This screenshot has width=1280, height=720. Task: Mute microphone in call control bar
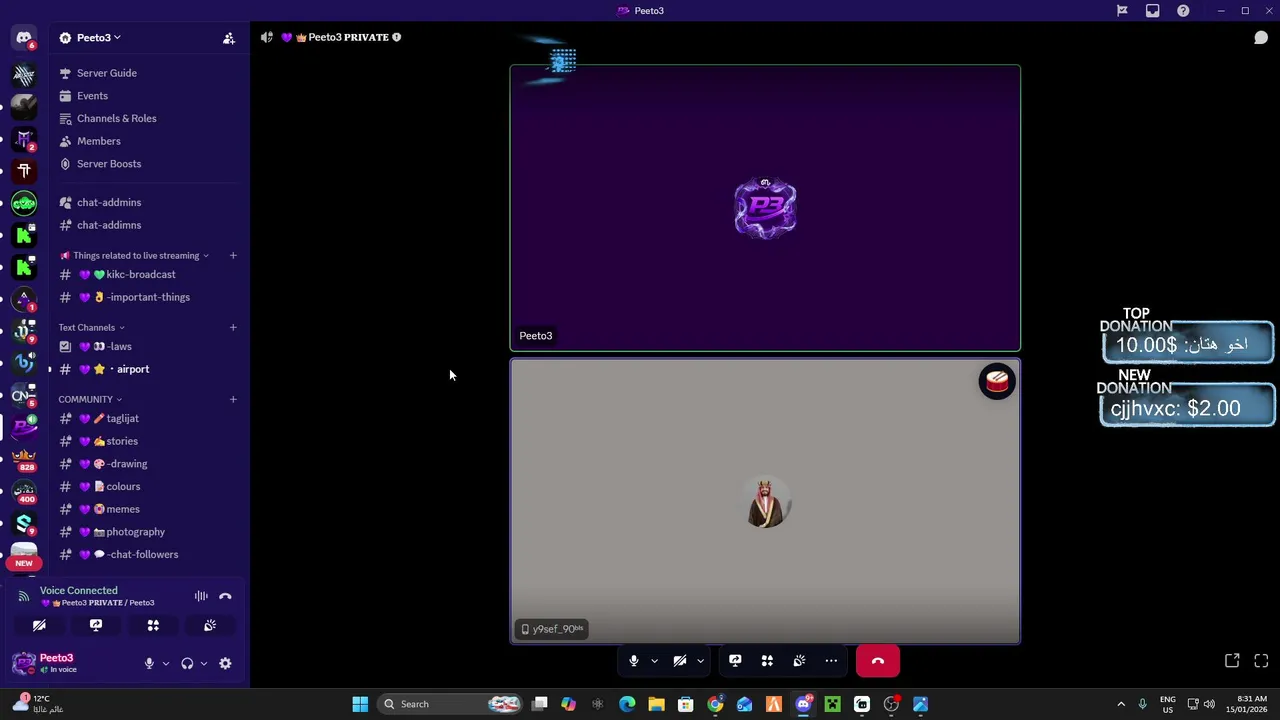click(633, 661)
